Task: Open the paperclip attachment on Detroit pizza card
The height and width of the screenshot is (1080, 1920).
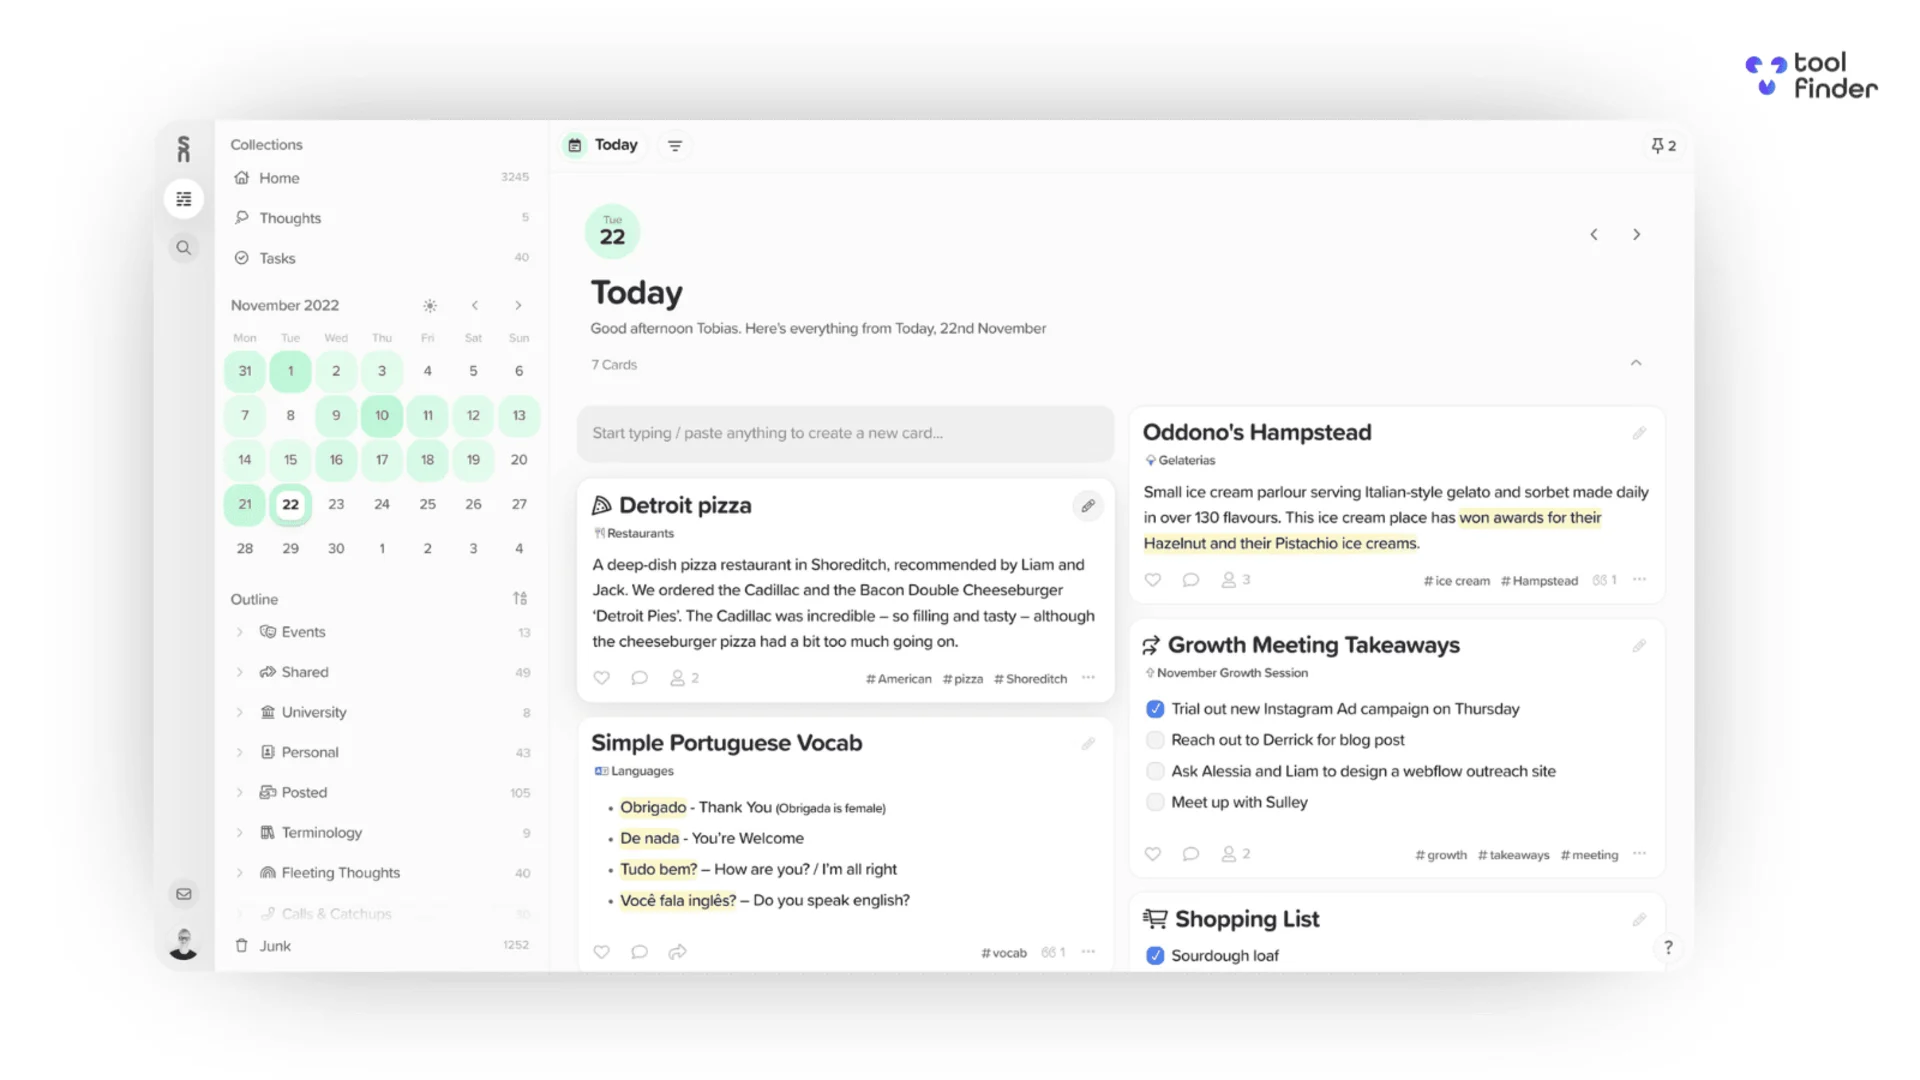Action: click(x=1088, y=506)
